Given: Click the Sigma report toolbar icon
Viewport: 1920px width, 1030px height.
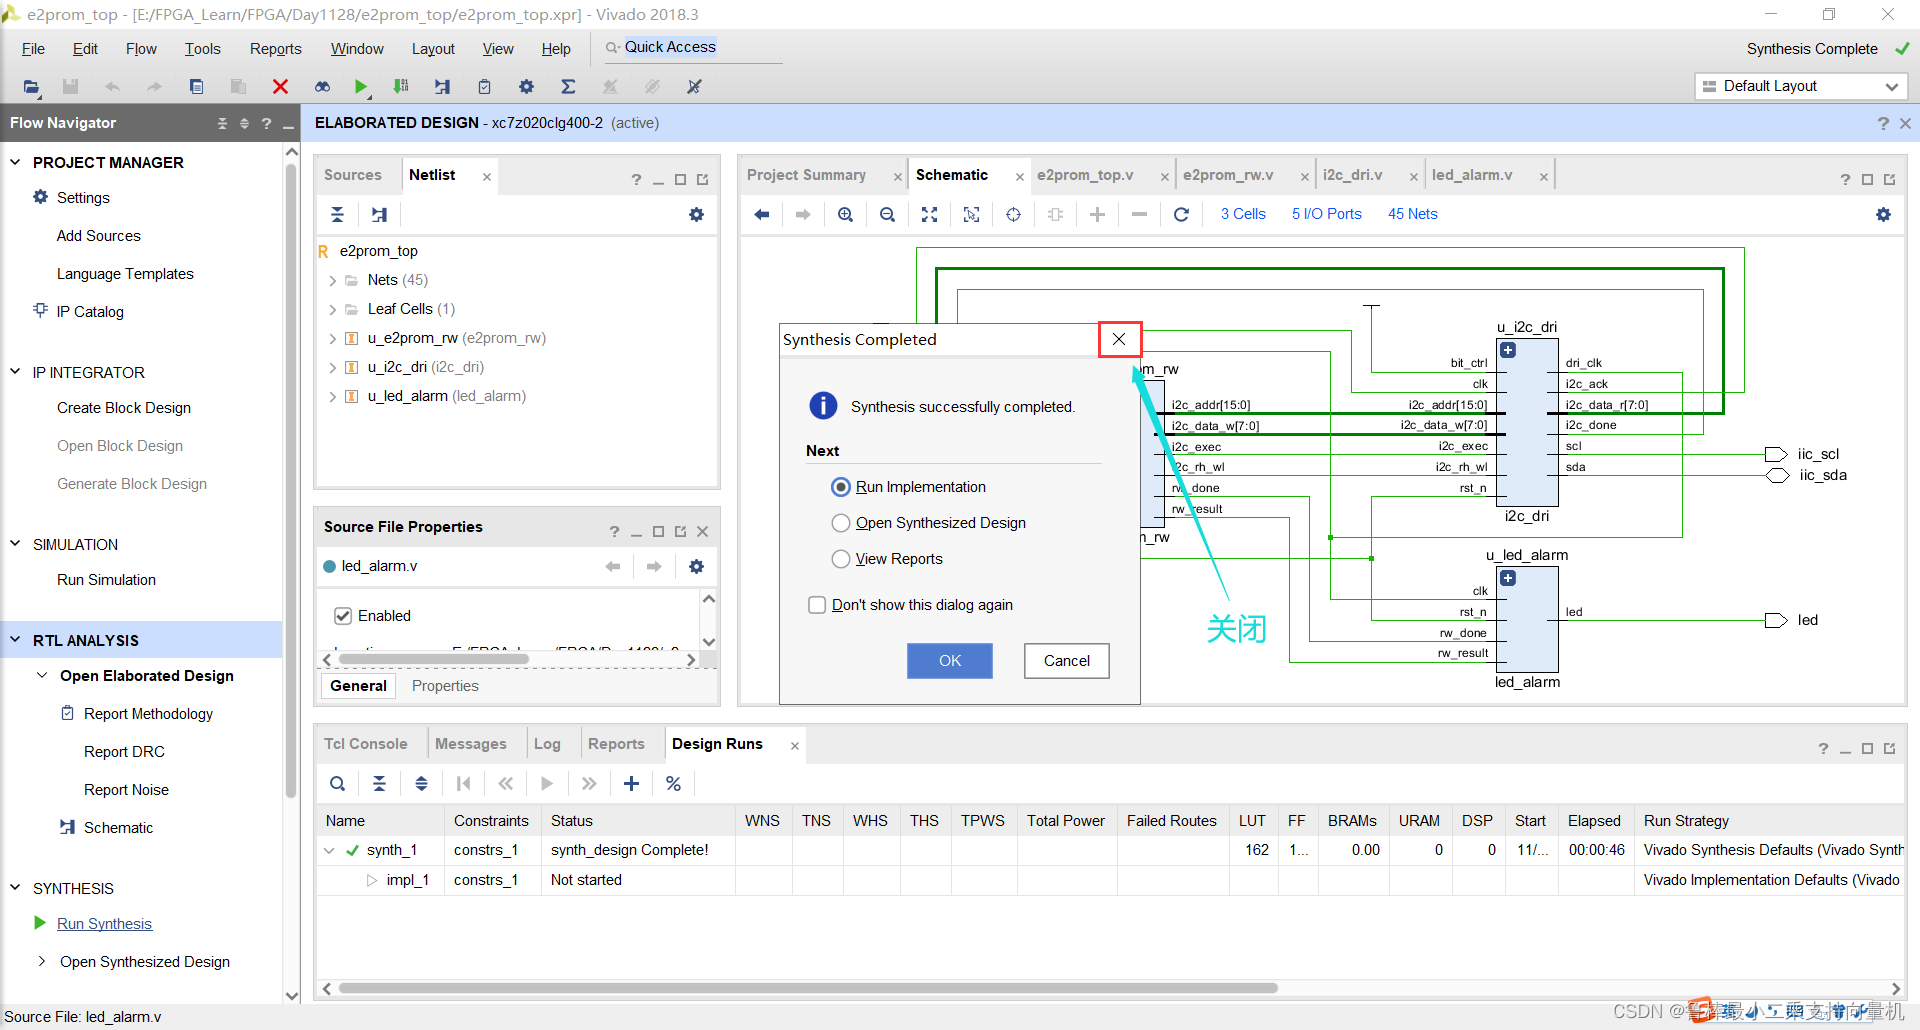Looking at the screenshot, I should pos(568,87).
